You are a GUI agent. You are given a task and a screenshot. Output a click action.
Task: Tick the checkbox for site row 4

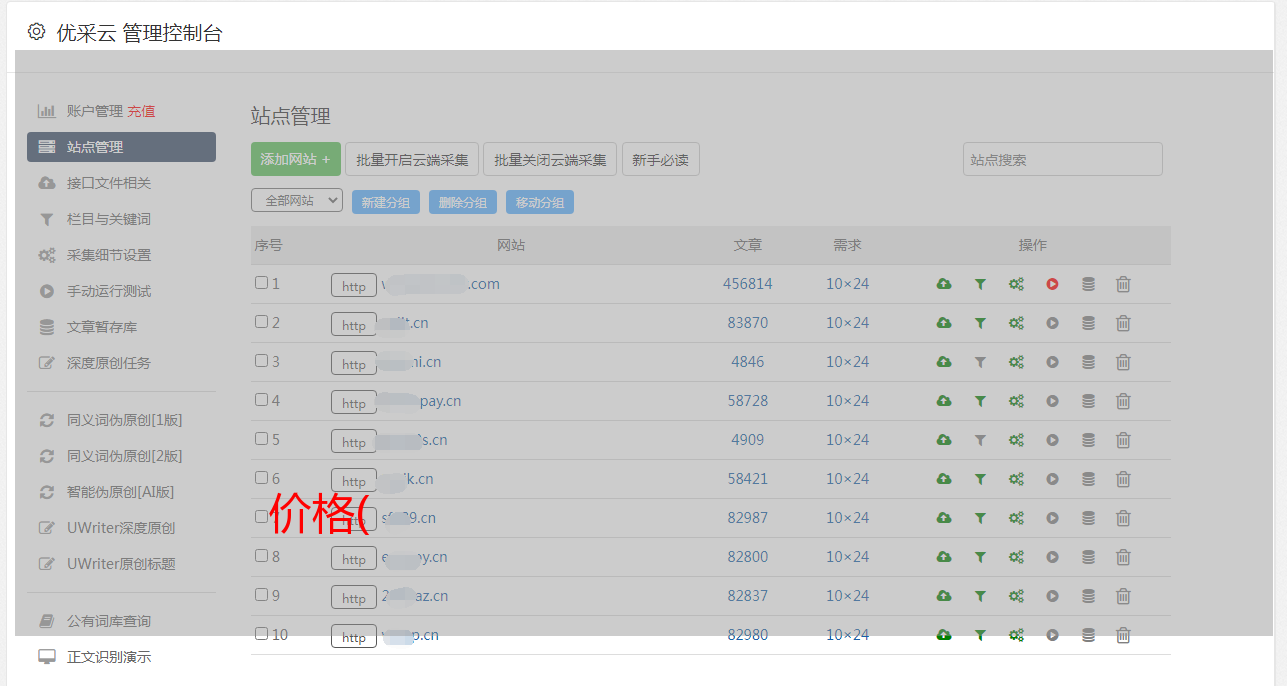tap(261, 400)
